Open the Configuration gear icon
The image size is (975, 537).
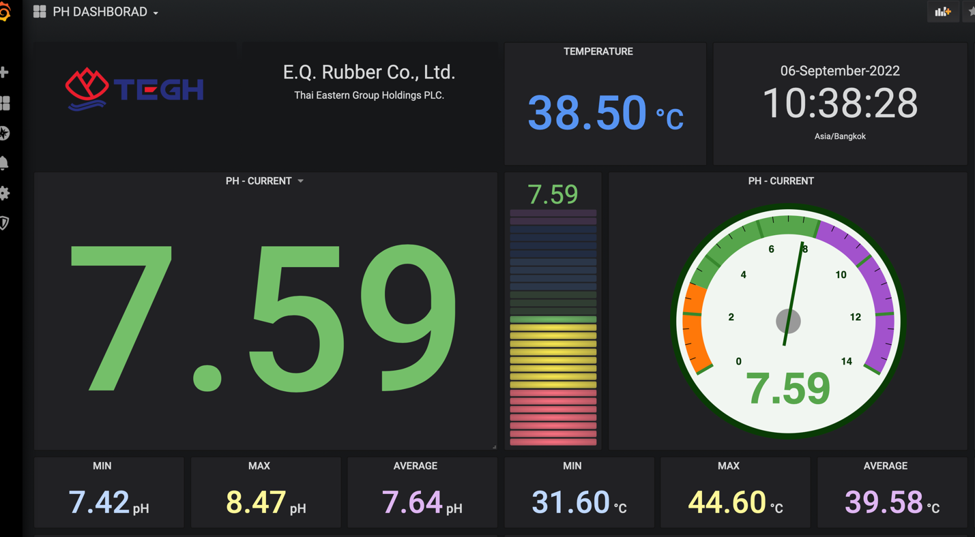coord(5,193)
